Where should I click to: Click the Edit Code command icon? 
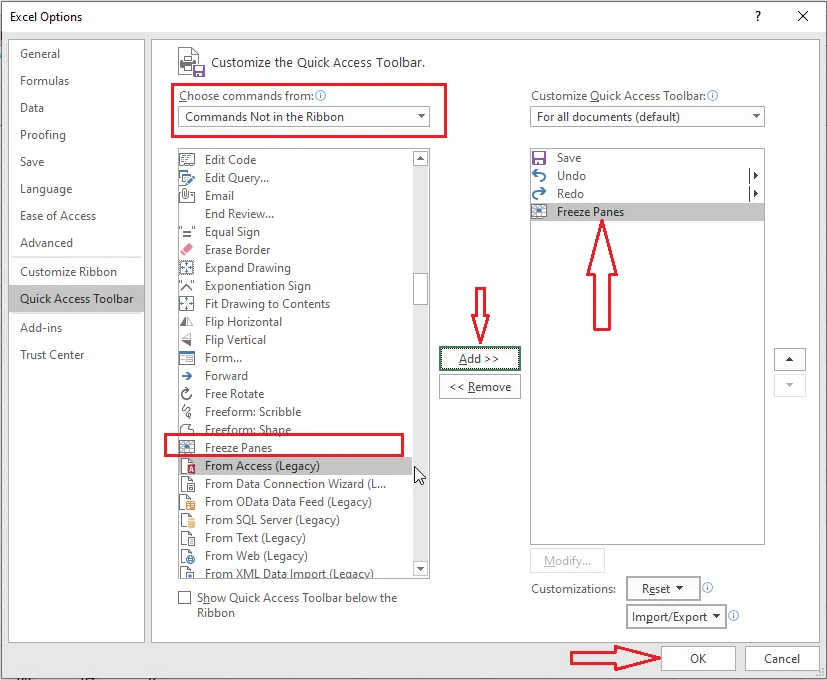(x=187, y=160)
